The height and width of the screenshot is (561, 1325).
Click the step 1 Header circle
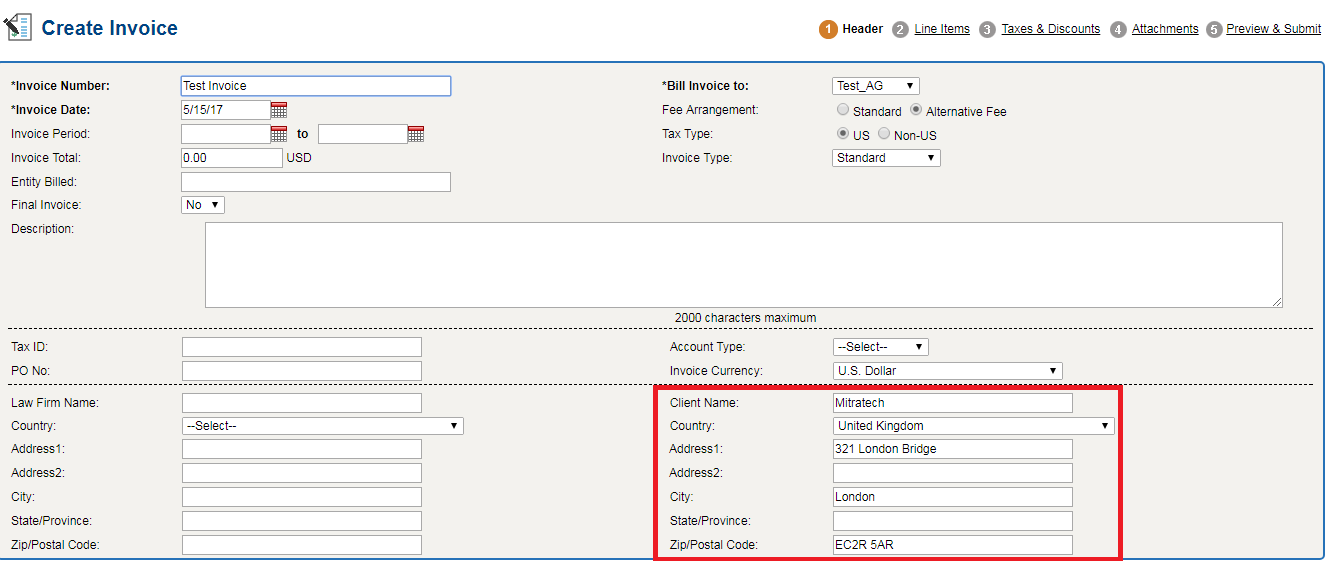pos(828,29)
